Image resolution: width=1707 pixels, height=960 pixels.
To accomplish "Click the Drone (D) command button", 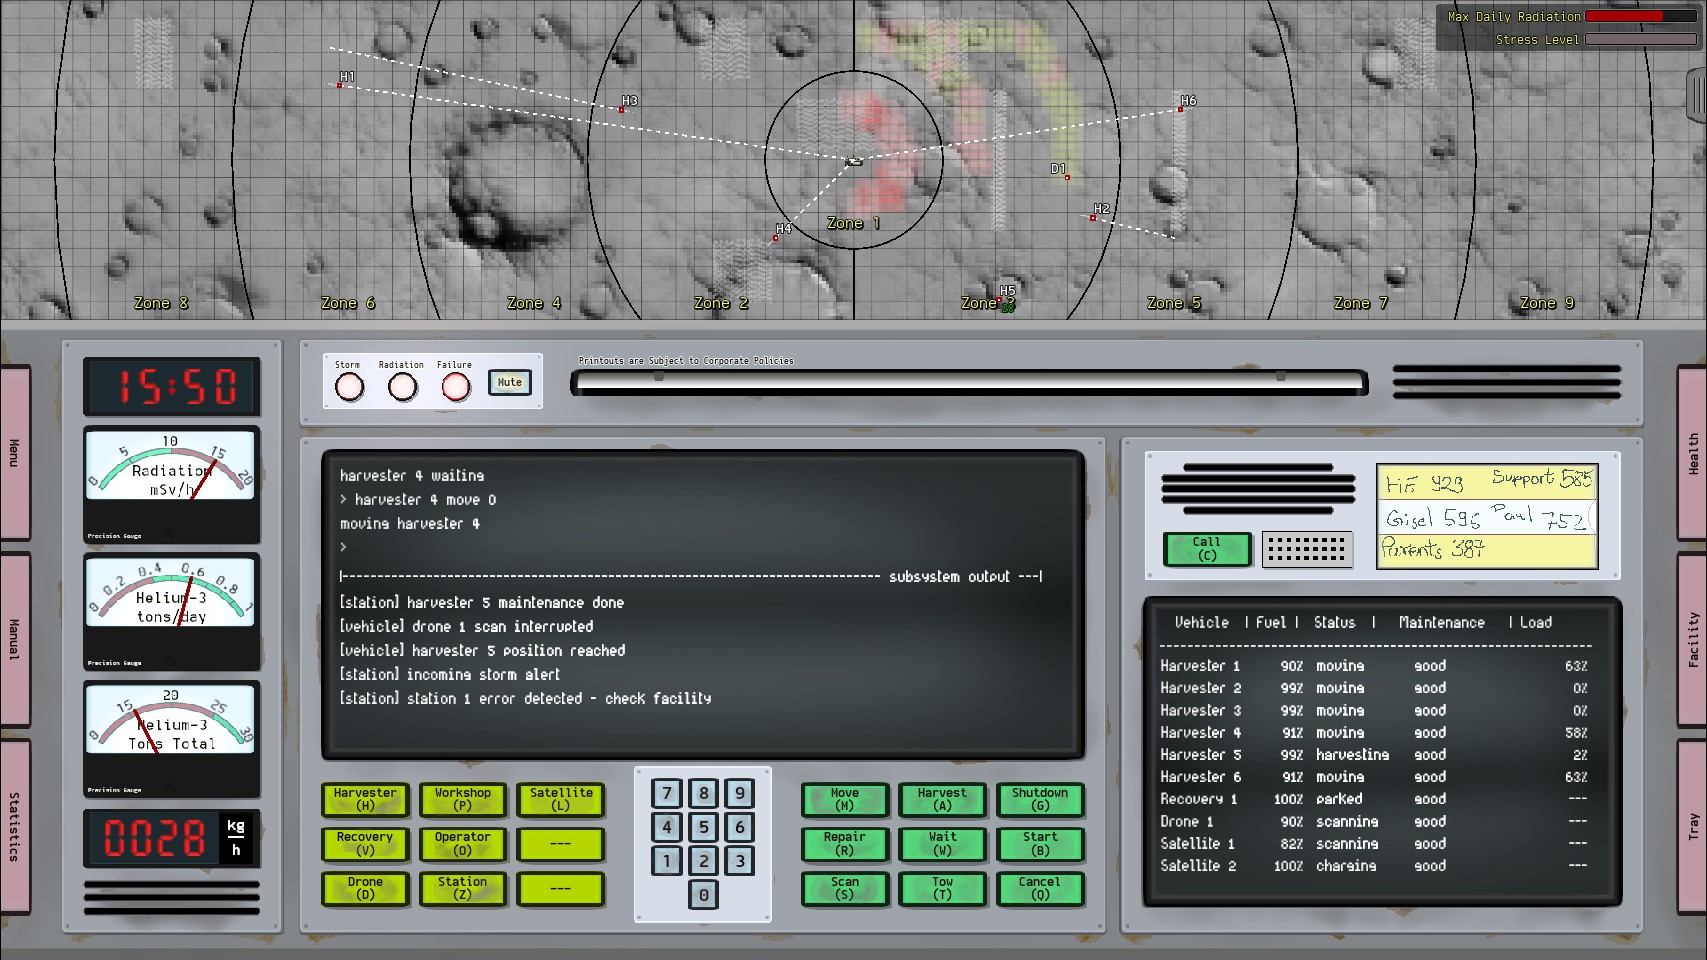I will point(365,888).
